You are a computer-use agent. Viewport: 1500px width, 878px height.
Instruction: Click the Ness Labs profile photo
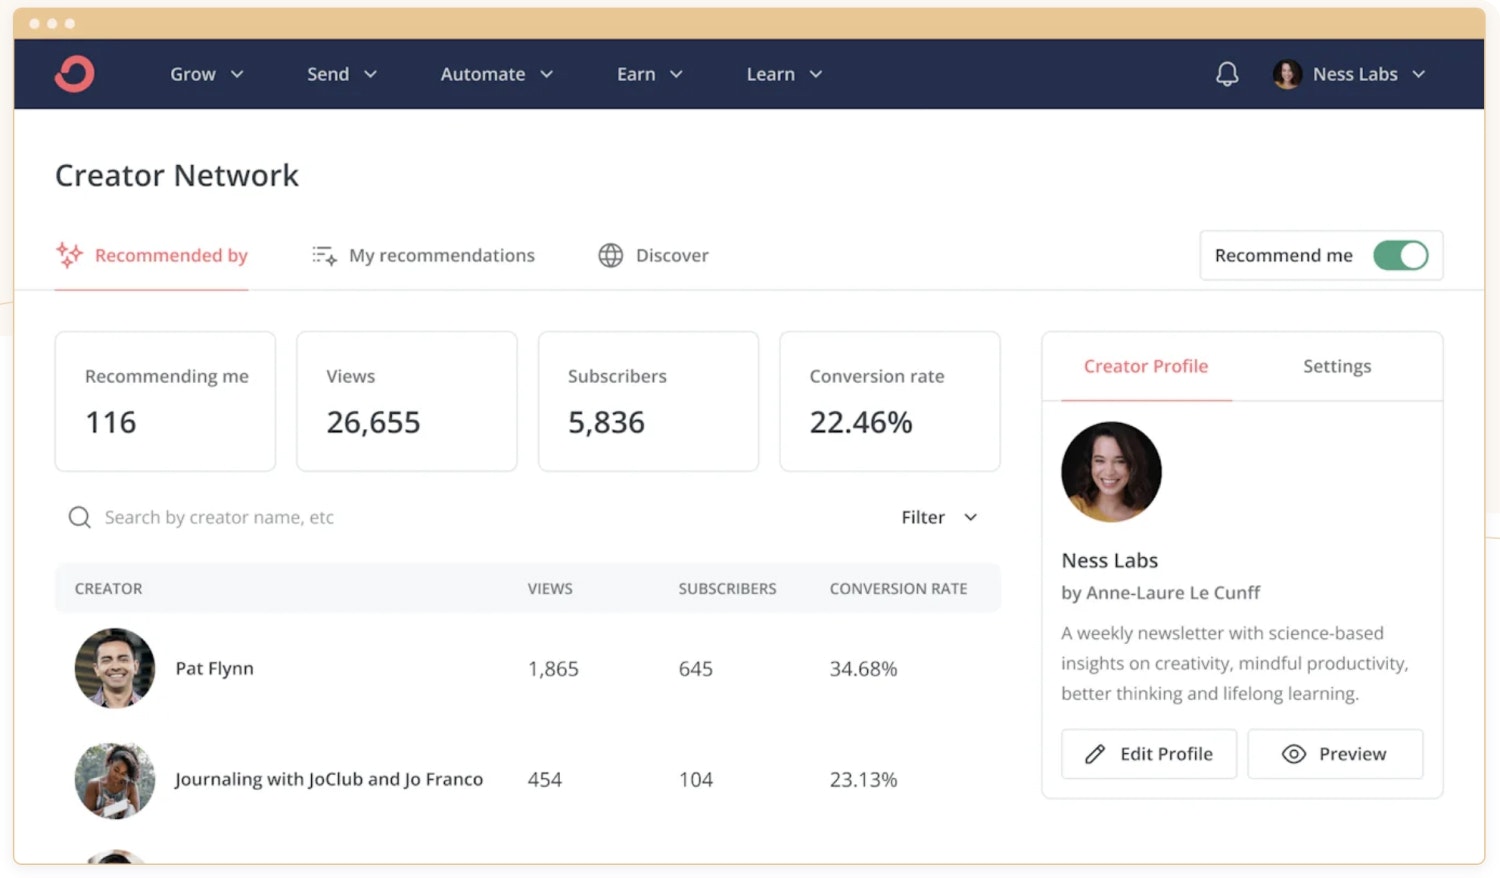pos(1111,472)
